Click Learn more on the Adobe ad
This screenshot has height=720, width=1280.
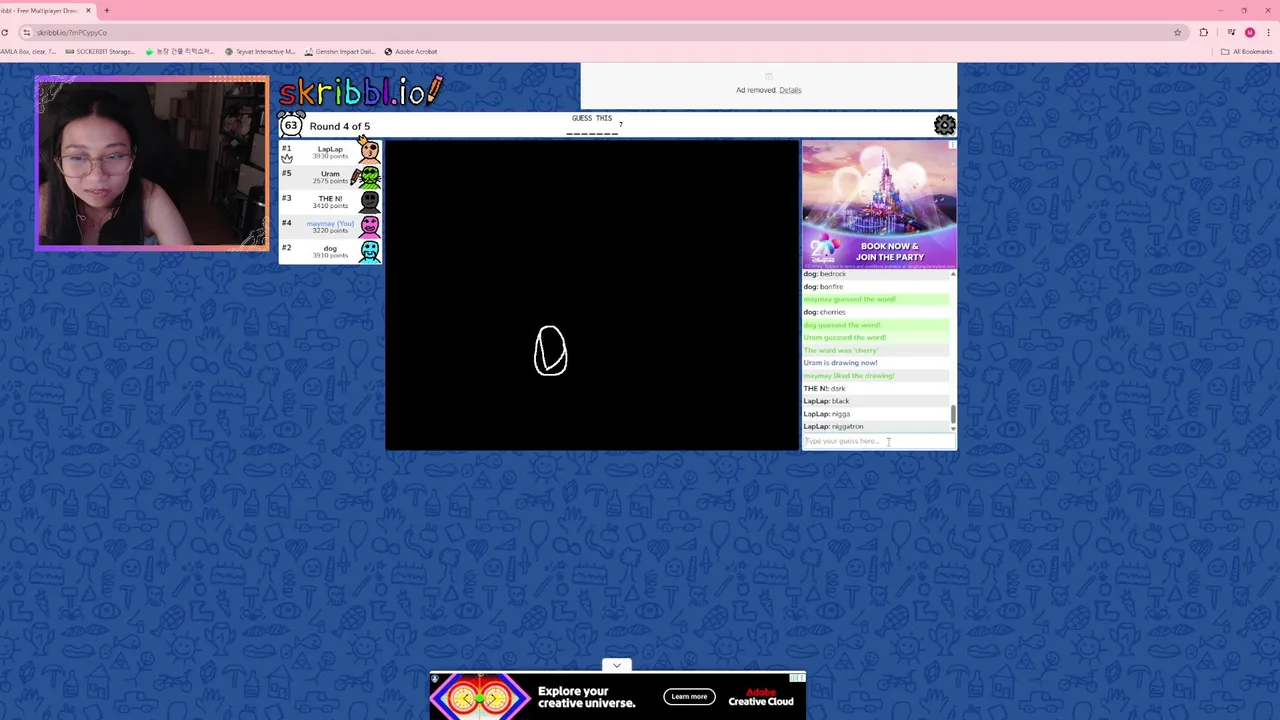(x=689, y=696)
